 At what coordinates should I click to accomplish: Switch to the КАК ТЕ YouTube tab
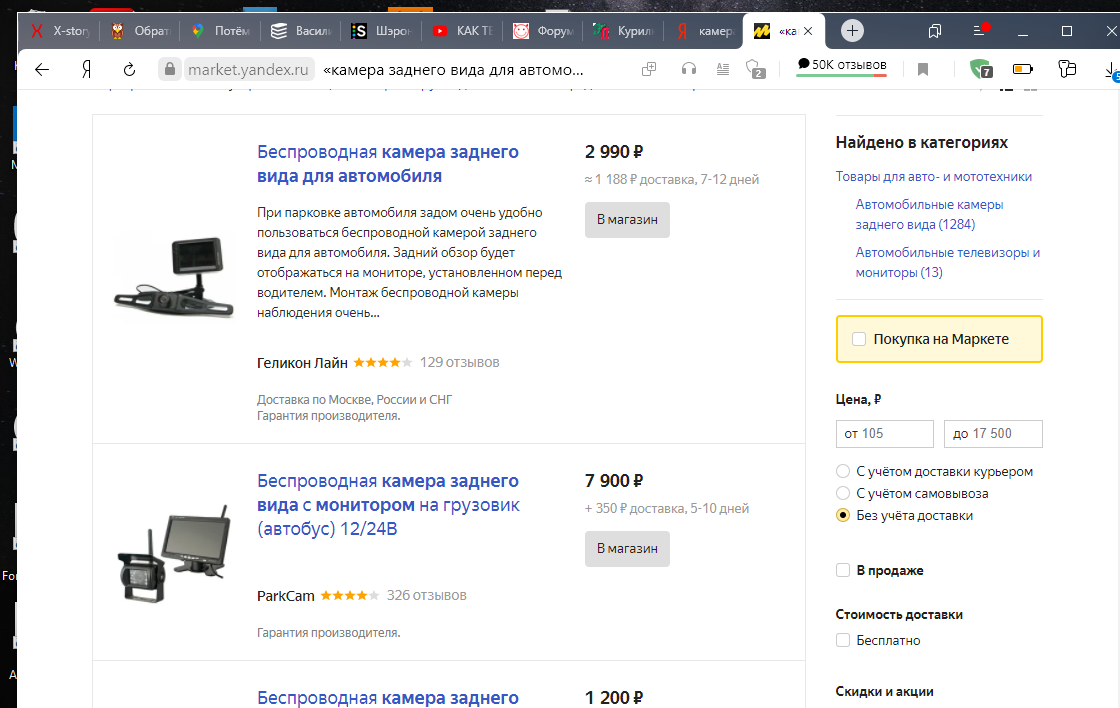coord(462,31)
